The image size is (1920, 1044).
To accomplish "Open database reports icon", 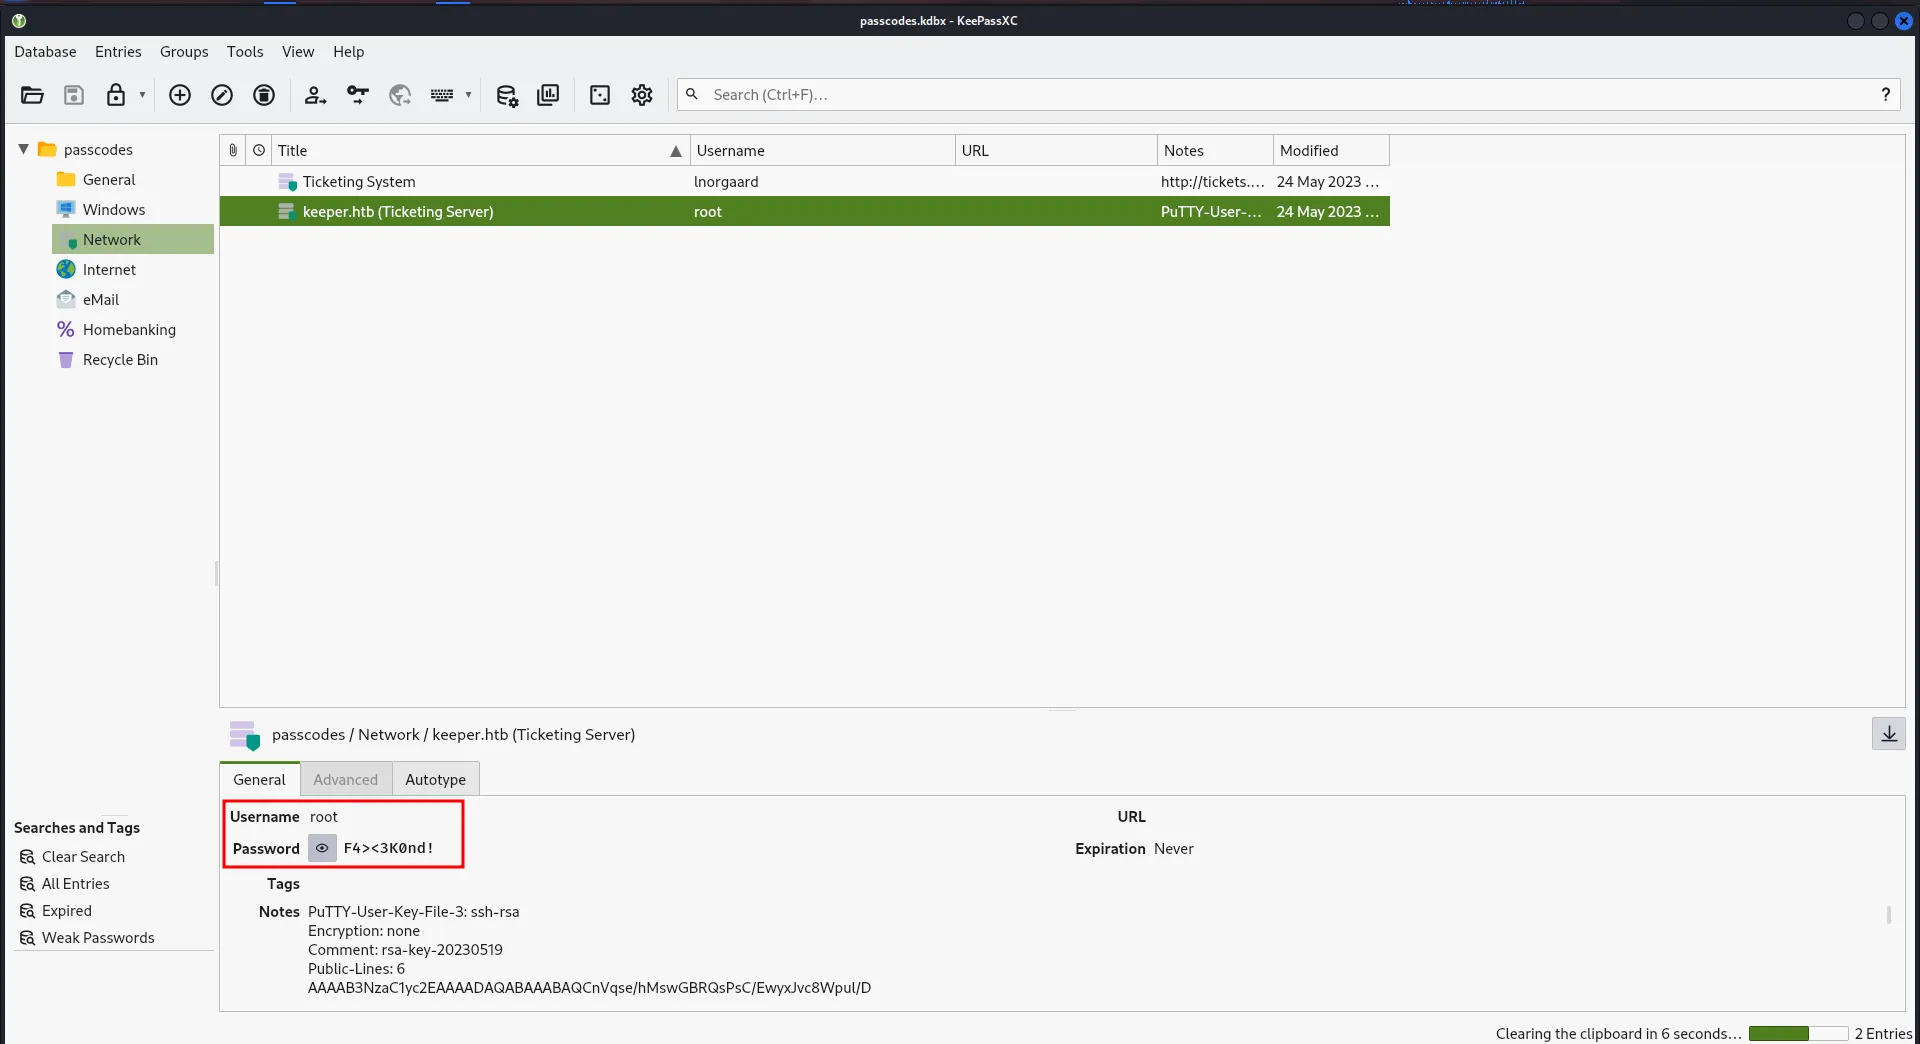I will coord(548,95).
